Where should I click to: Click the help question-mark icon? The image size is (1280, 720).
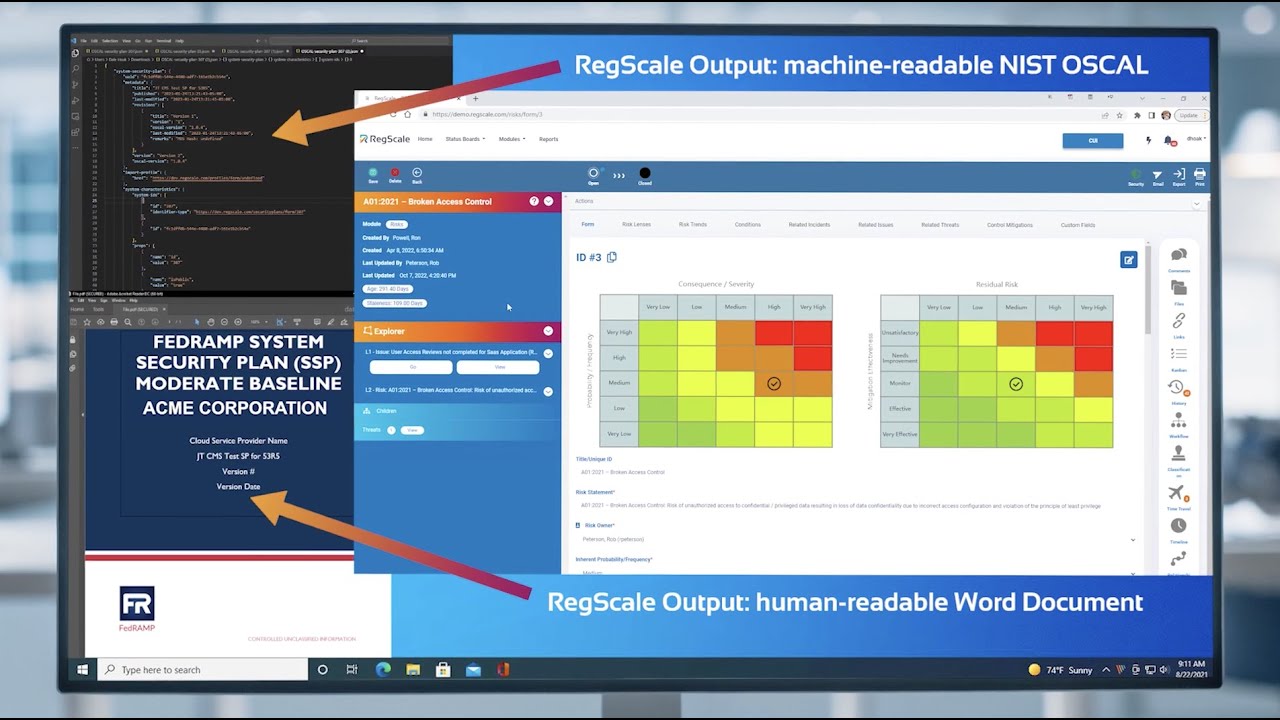(534, 201)
